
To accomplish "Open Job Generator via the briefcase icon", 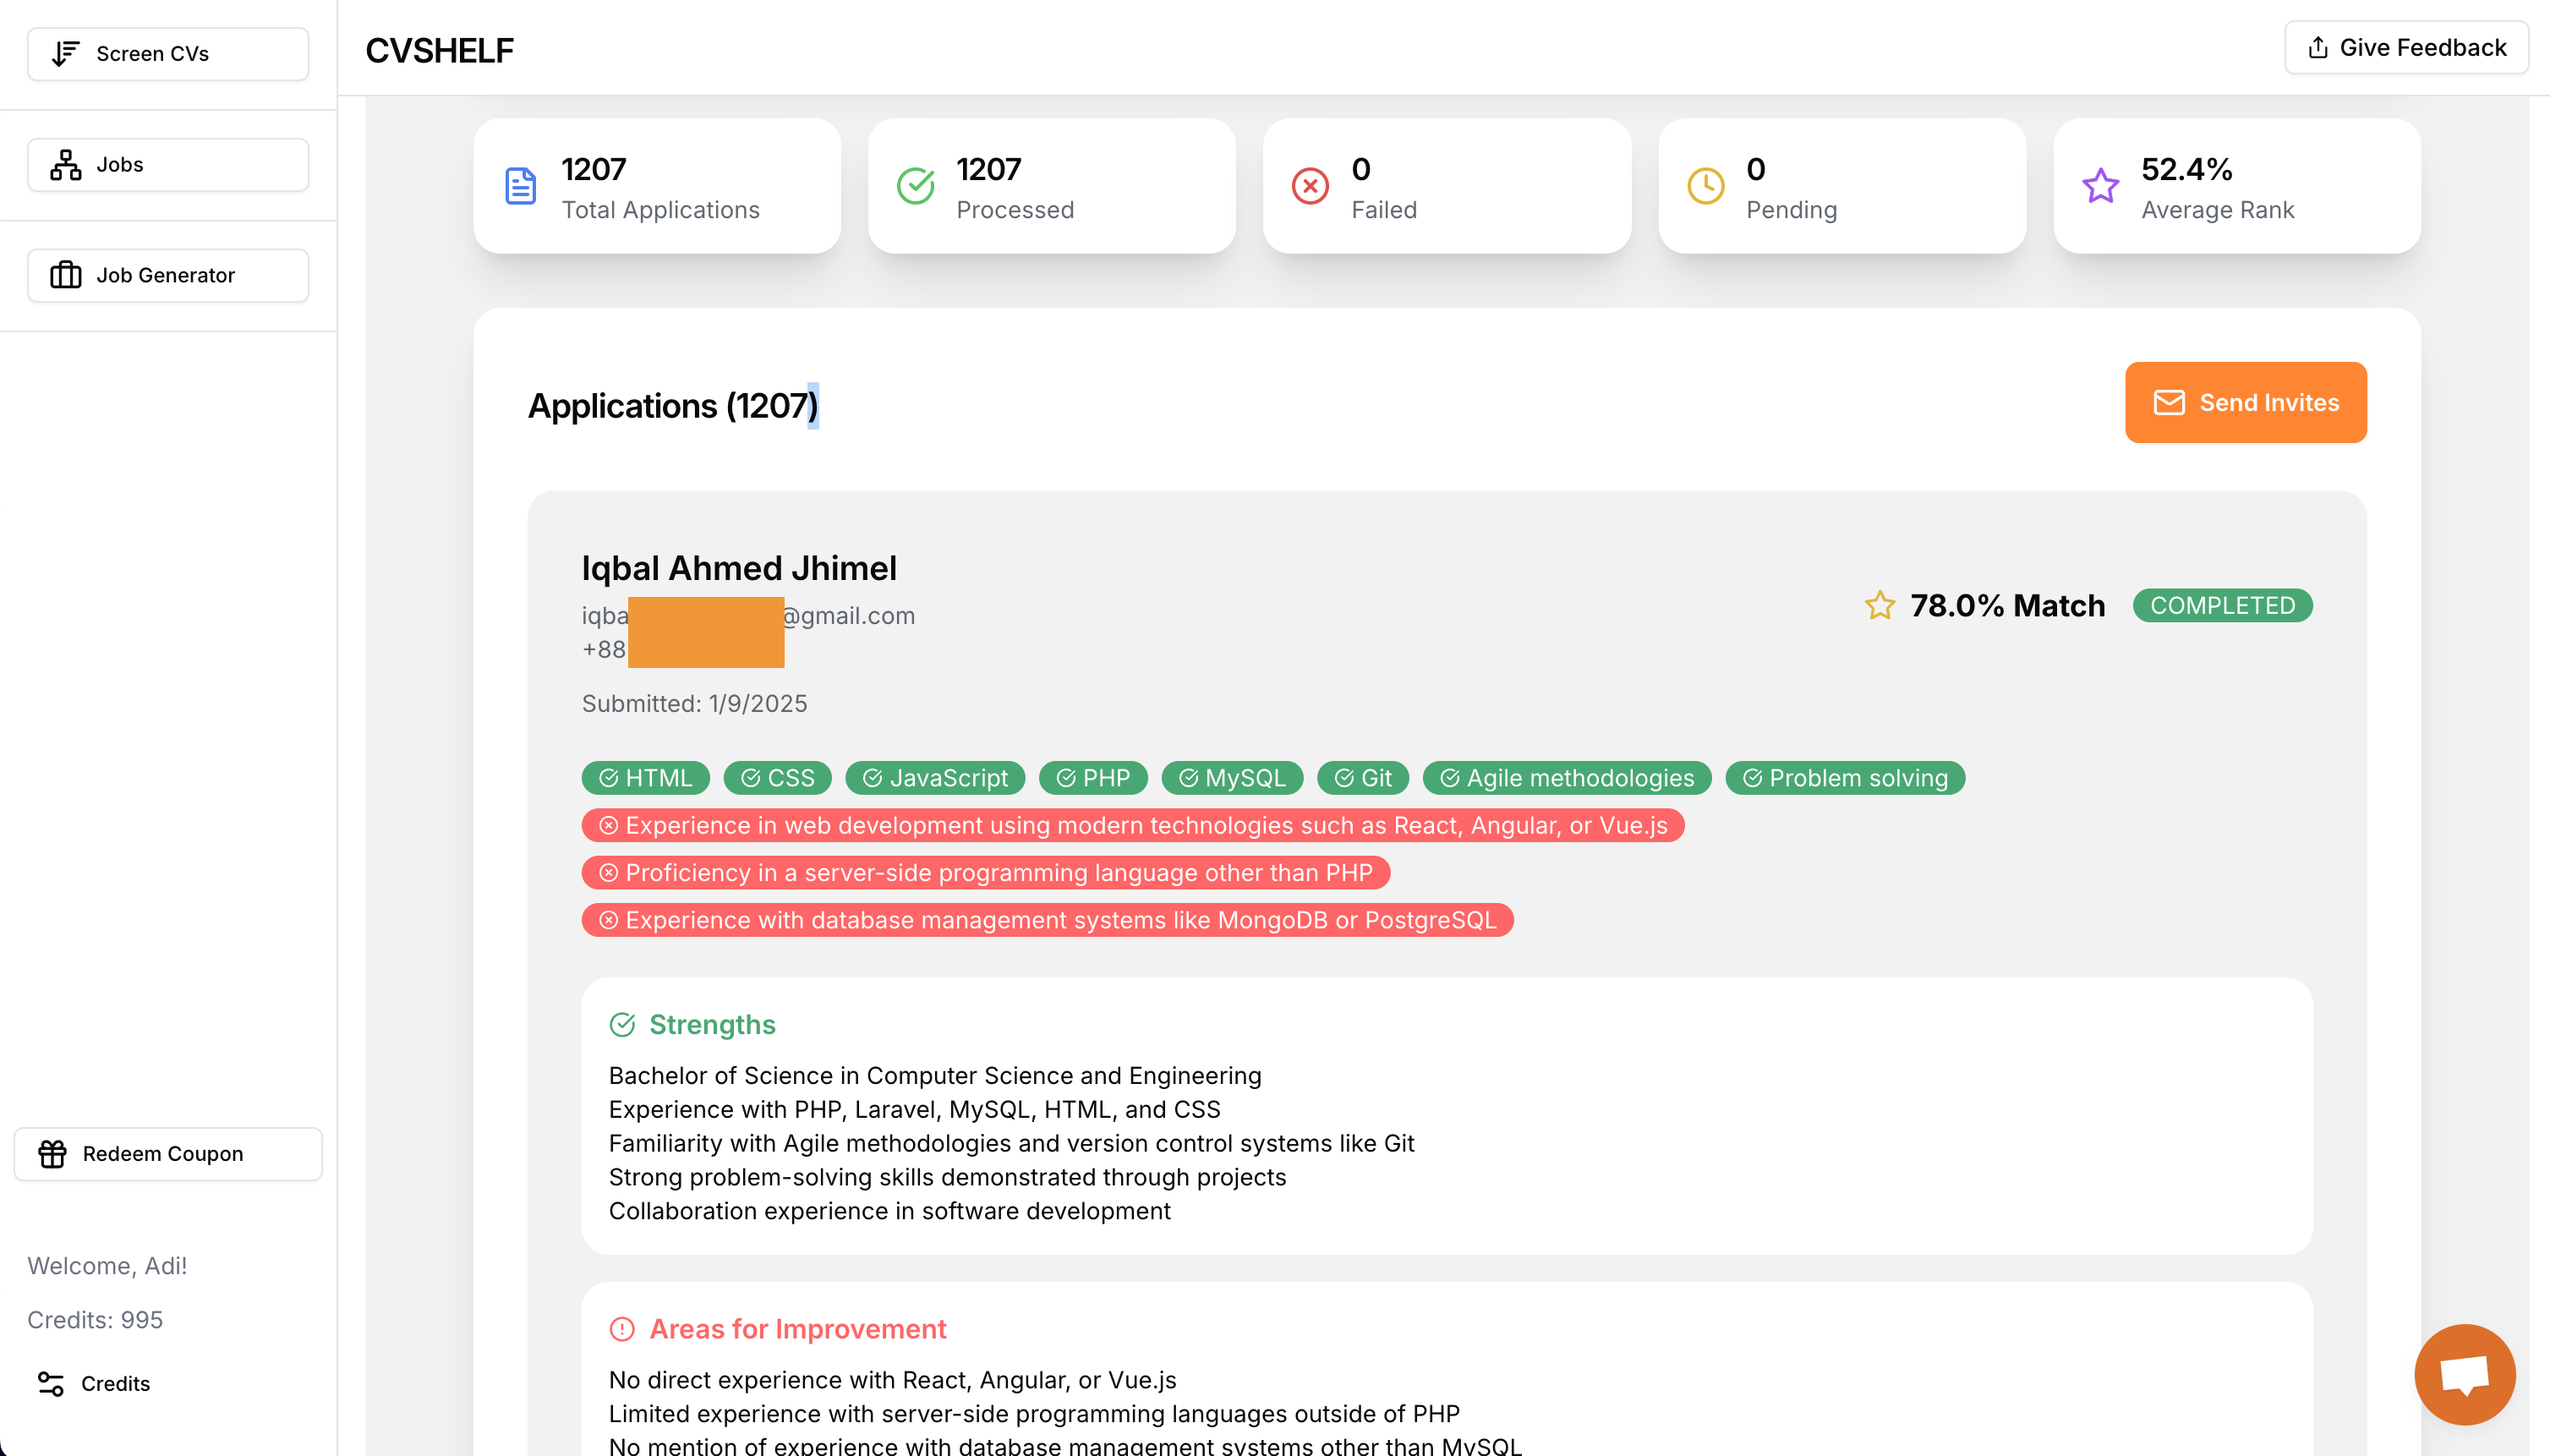I will [x=64, y=275].
